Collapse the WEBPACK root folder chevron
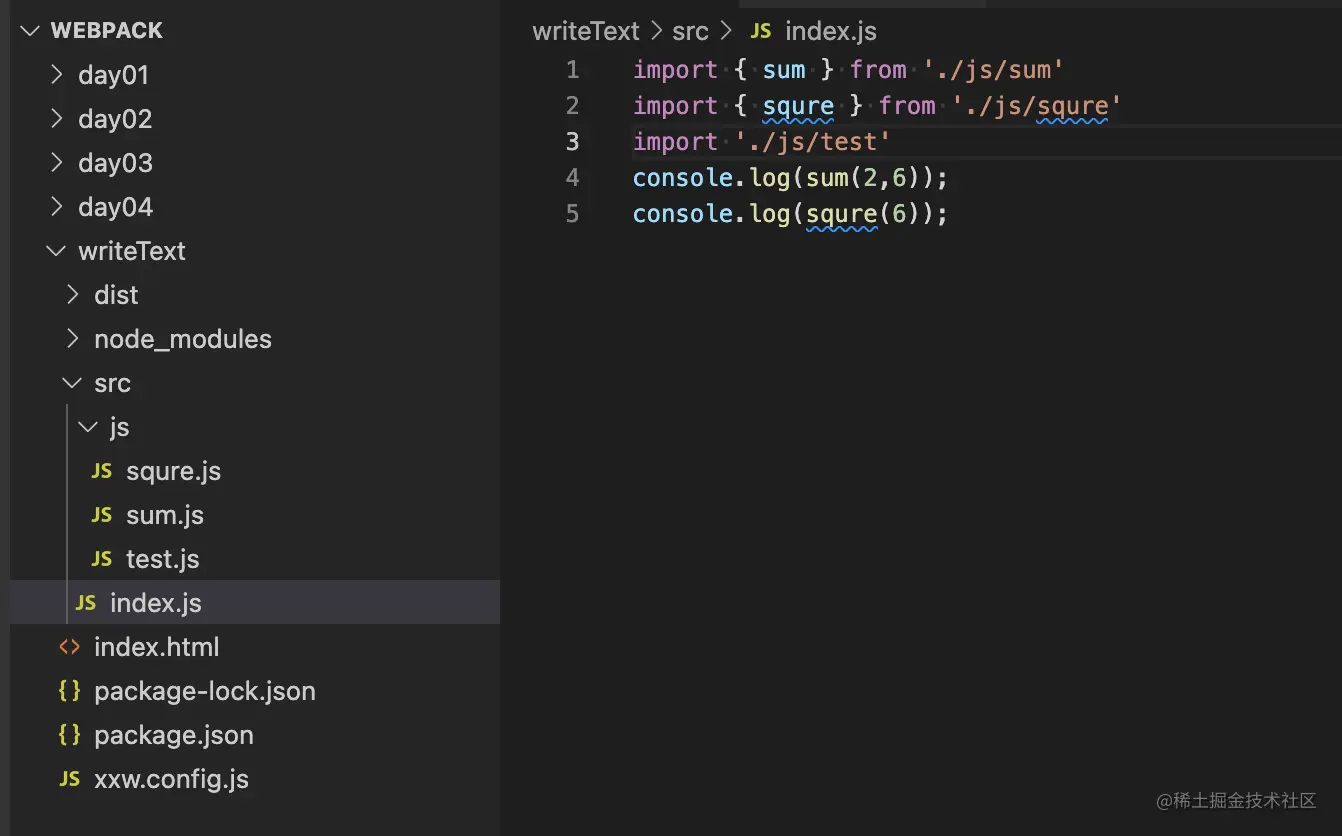The width and height of the screenshot is (1342, 836). point(29,31)
